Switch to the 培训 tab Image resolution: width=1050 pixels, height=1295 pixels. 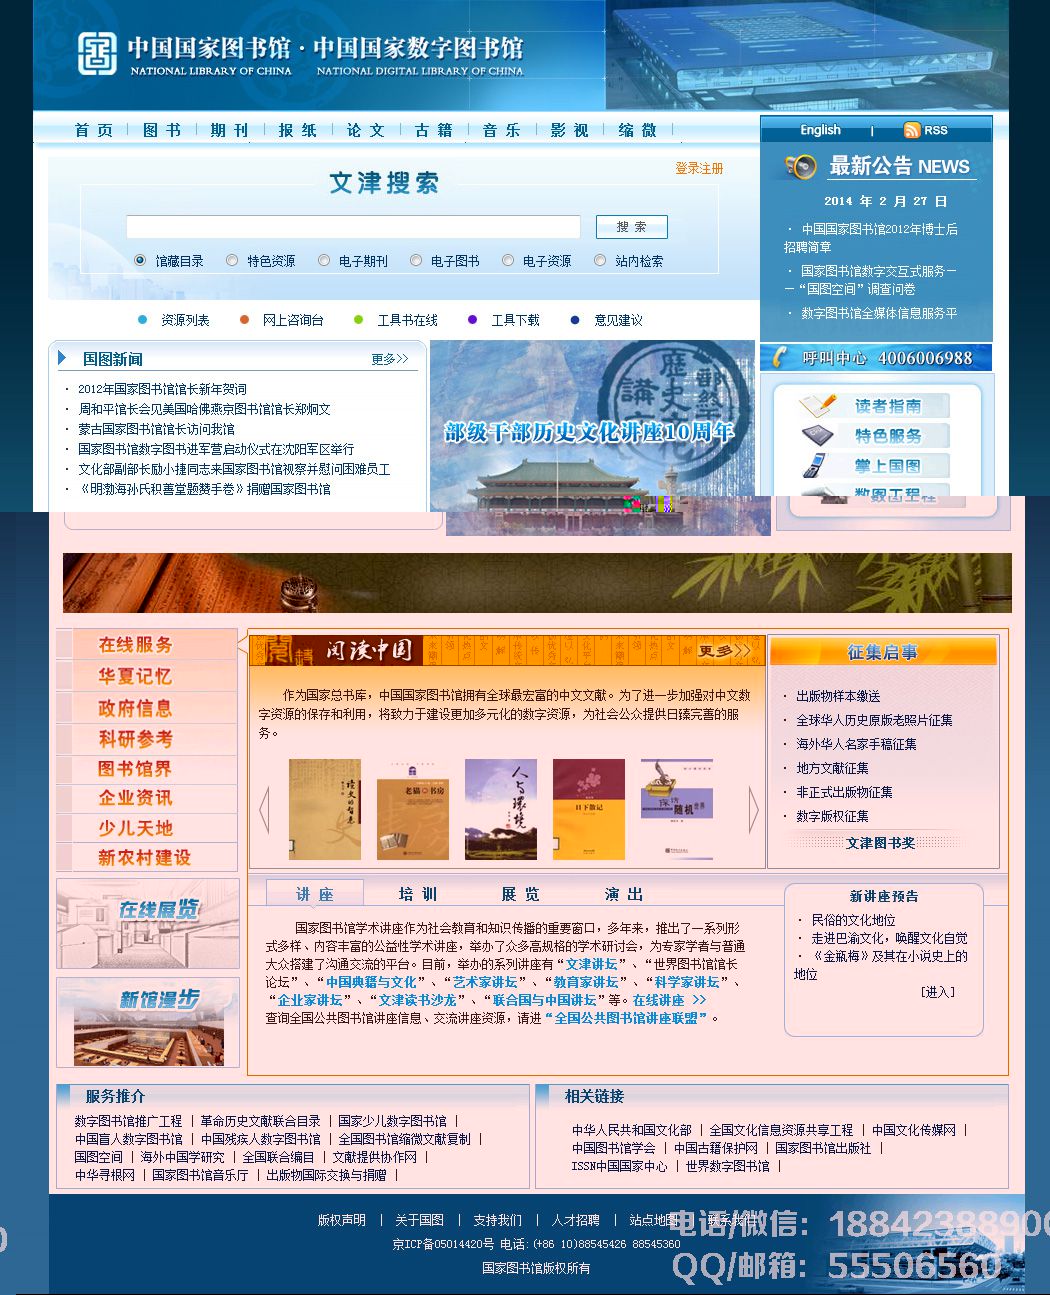click(x=418, y=894)
